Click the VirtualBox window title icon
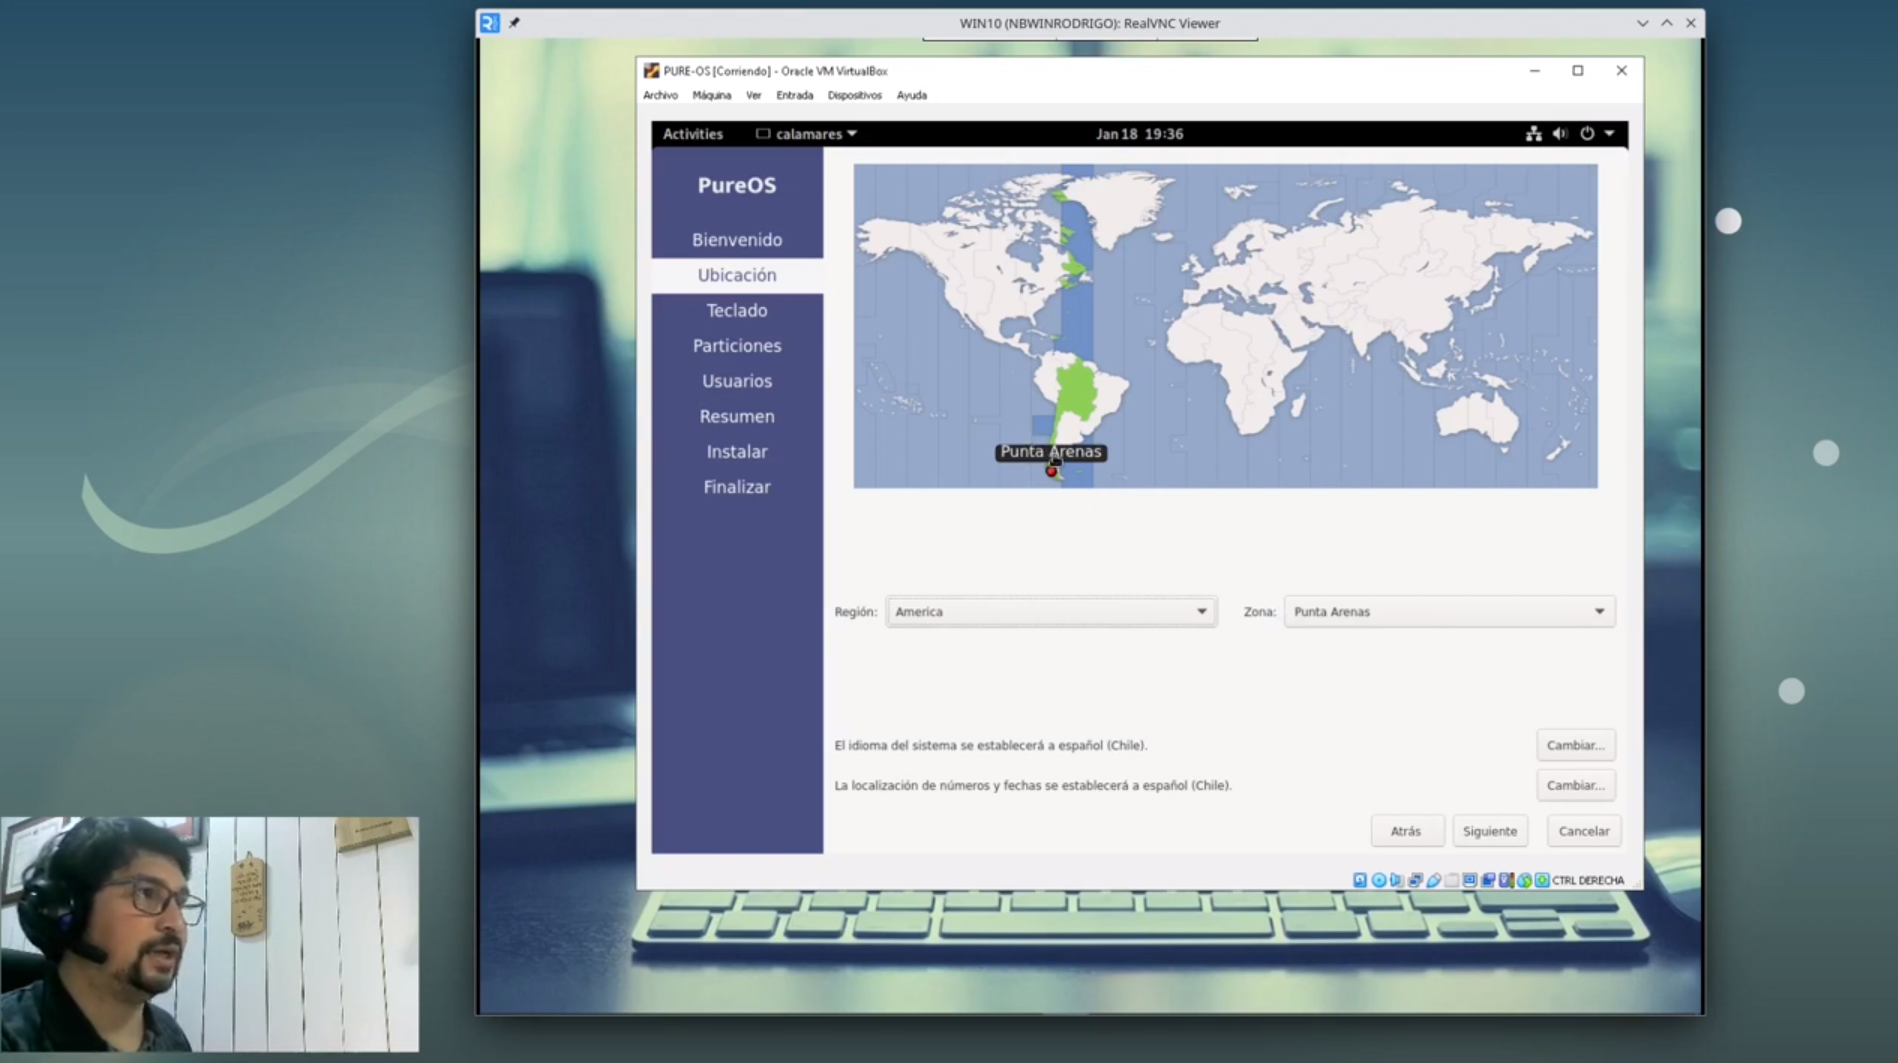Image resolution: width=1898 pixels, height=1063 pixels. pyautogui.click(x=652, y=71)
